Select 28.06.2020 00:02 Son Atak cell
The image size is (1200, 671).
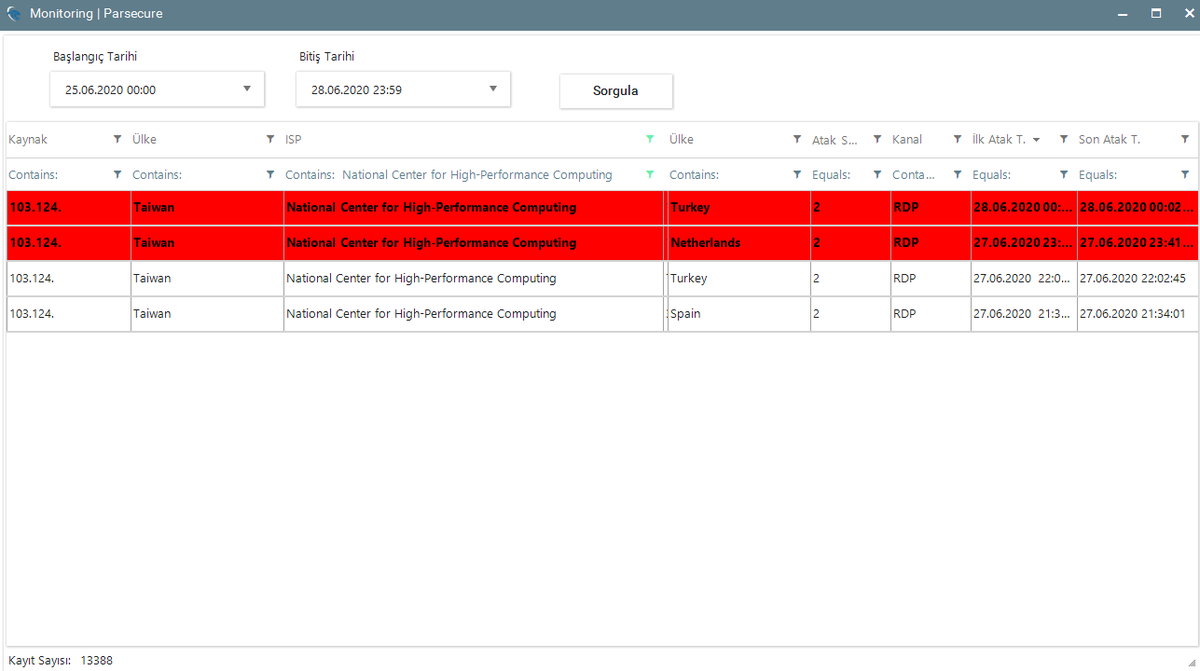point(1137,208)
